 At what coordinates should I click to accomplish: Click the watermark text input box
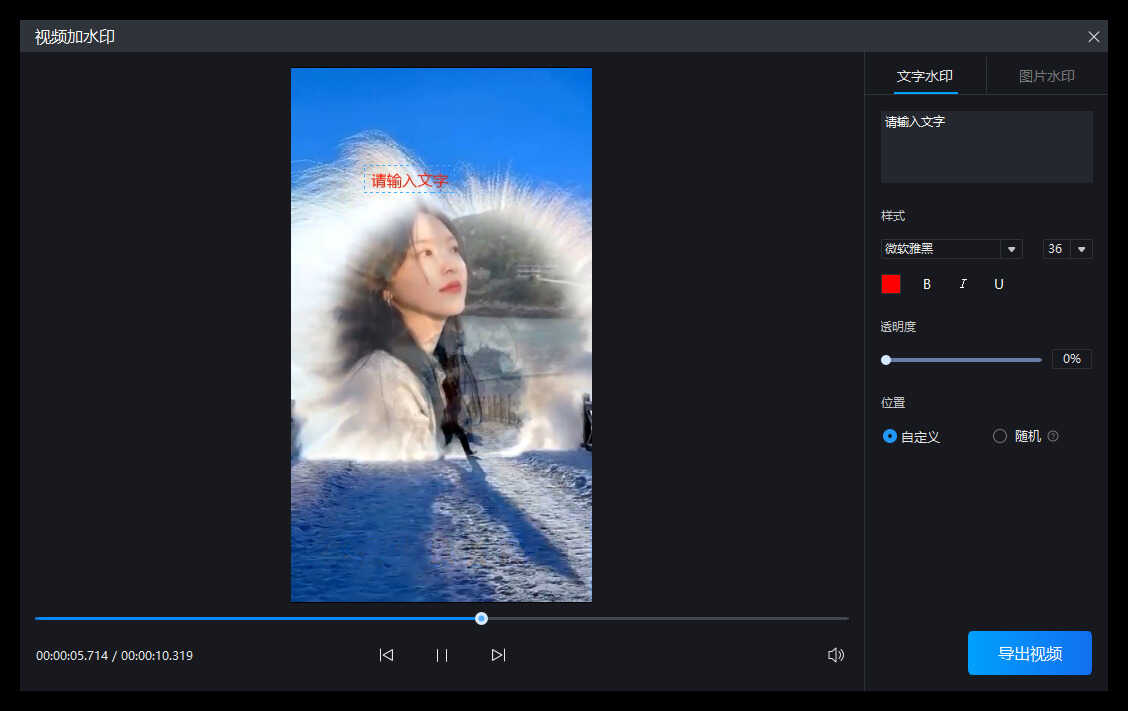[x=986, y=147]
